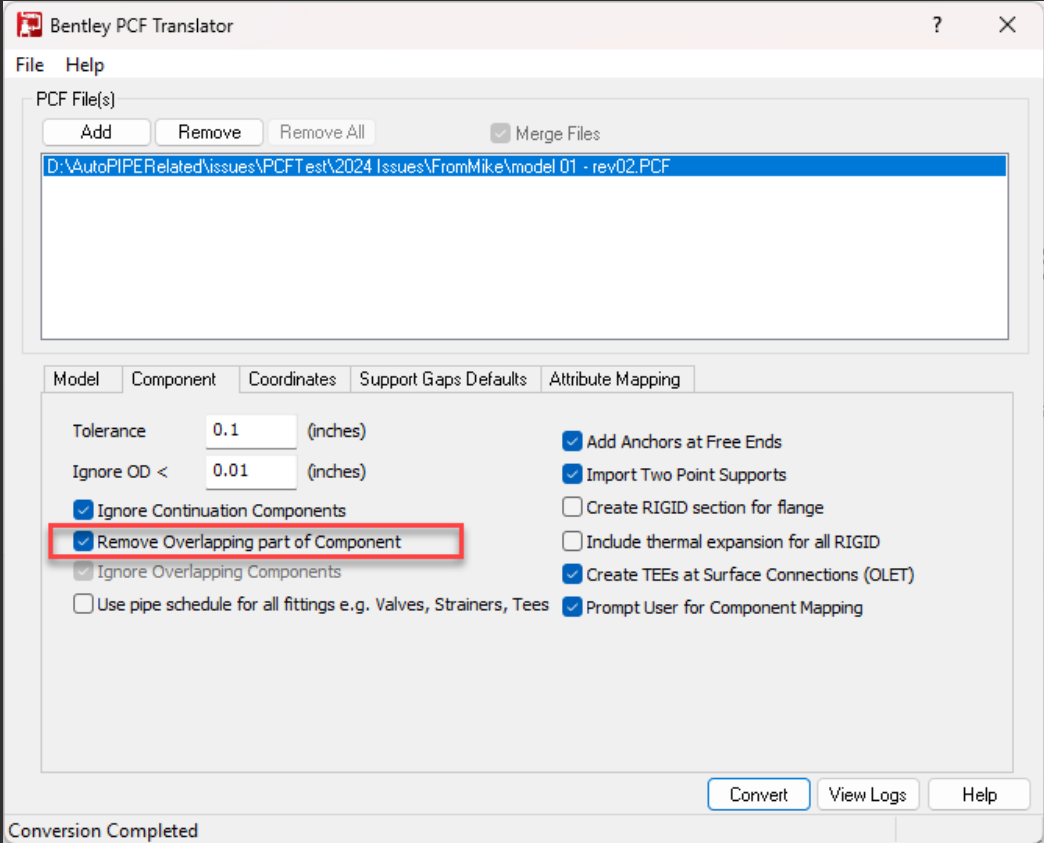Toggle Add Anchors at Free Ends checkbox

coord(572,441)
